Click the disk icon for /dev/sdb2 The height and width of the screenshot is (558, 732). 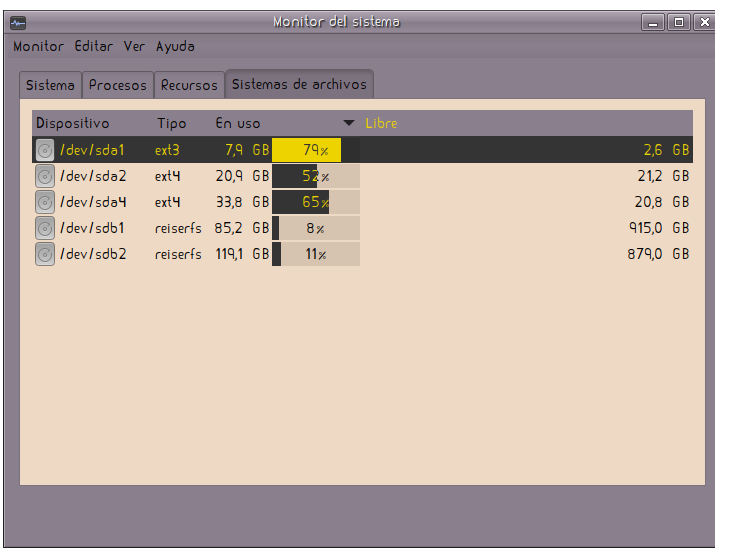[45, 254]
